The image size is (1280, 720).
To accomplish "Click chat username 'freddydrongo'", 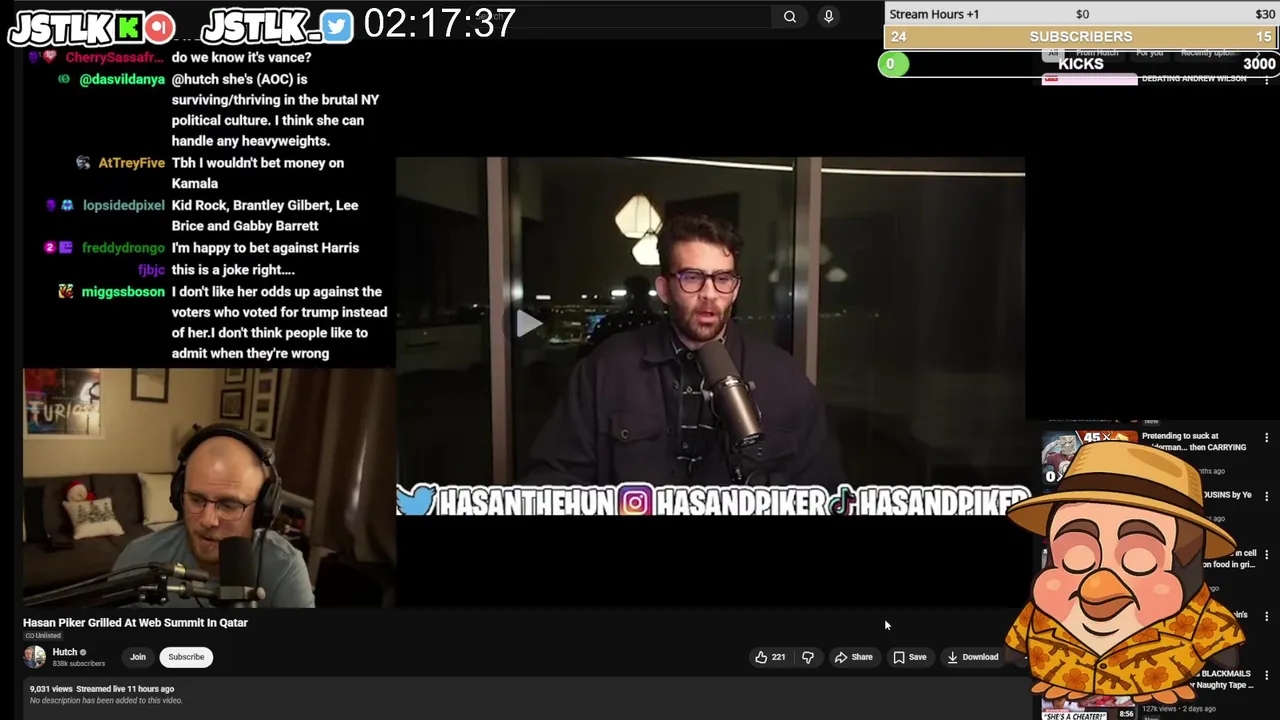I will point(123,248).
